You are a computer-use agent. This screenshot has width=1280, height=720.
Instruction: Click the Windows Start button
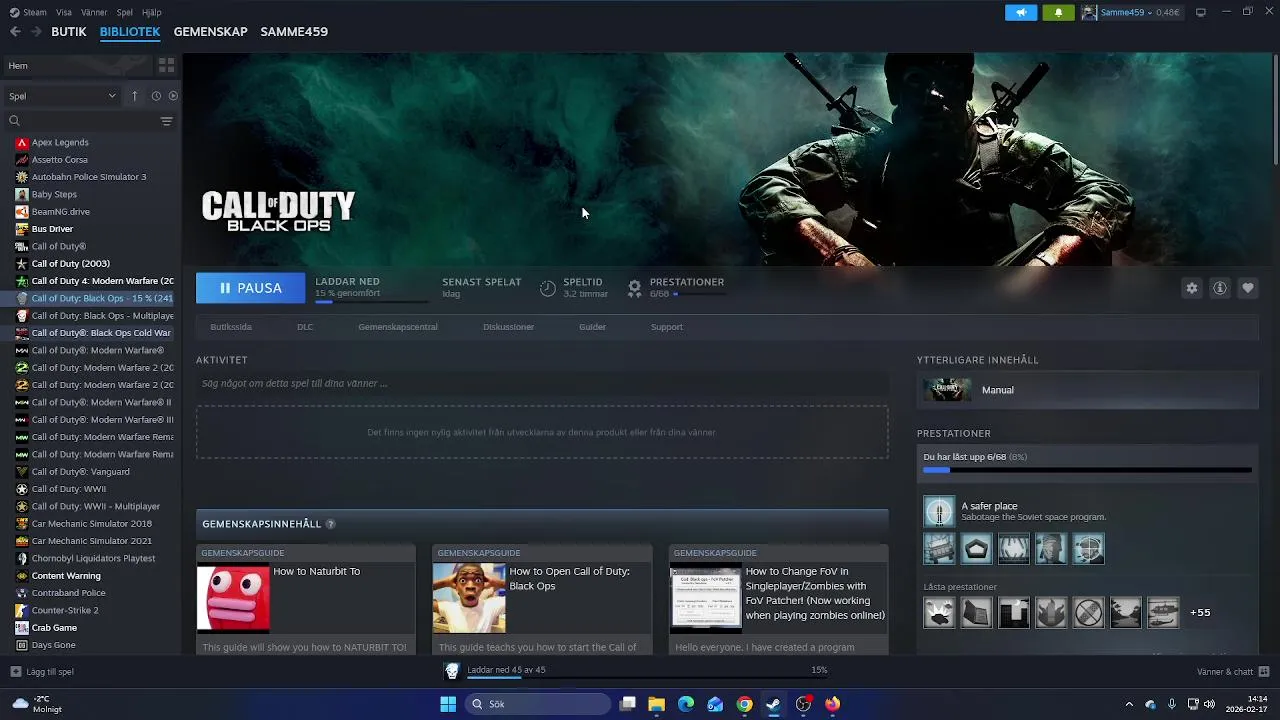pyautogui.click(x=448, y=704)
